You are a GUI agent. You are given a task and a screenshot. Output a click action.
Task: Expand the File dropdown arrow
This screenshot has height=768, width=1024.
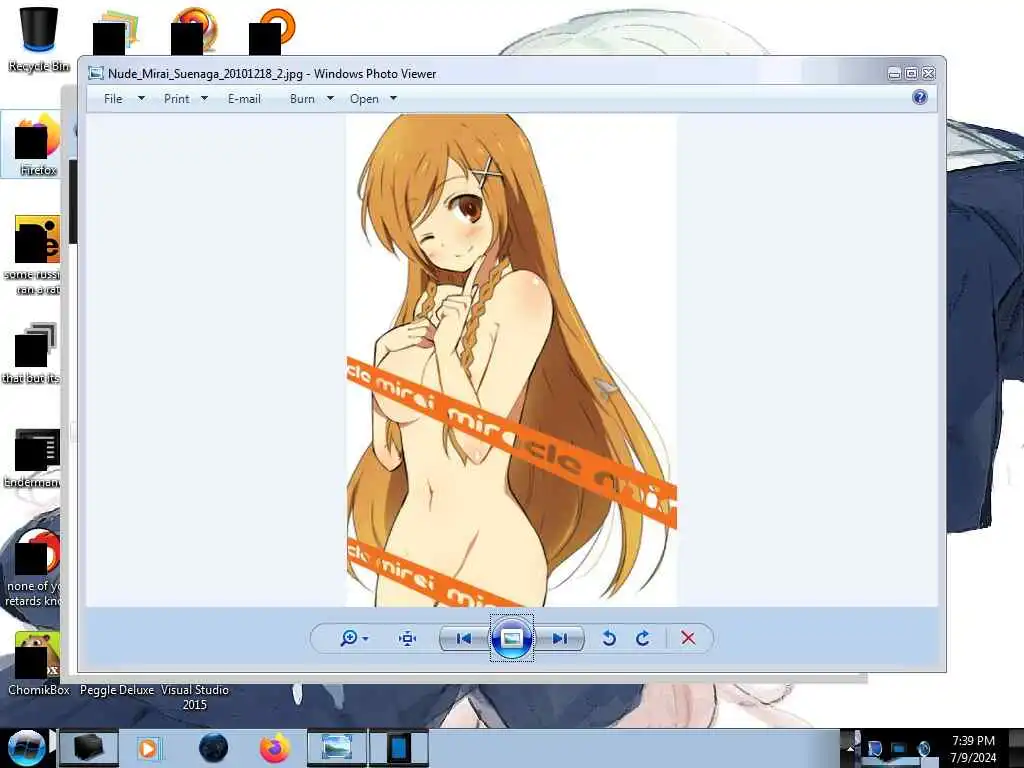(141, 99)
